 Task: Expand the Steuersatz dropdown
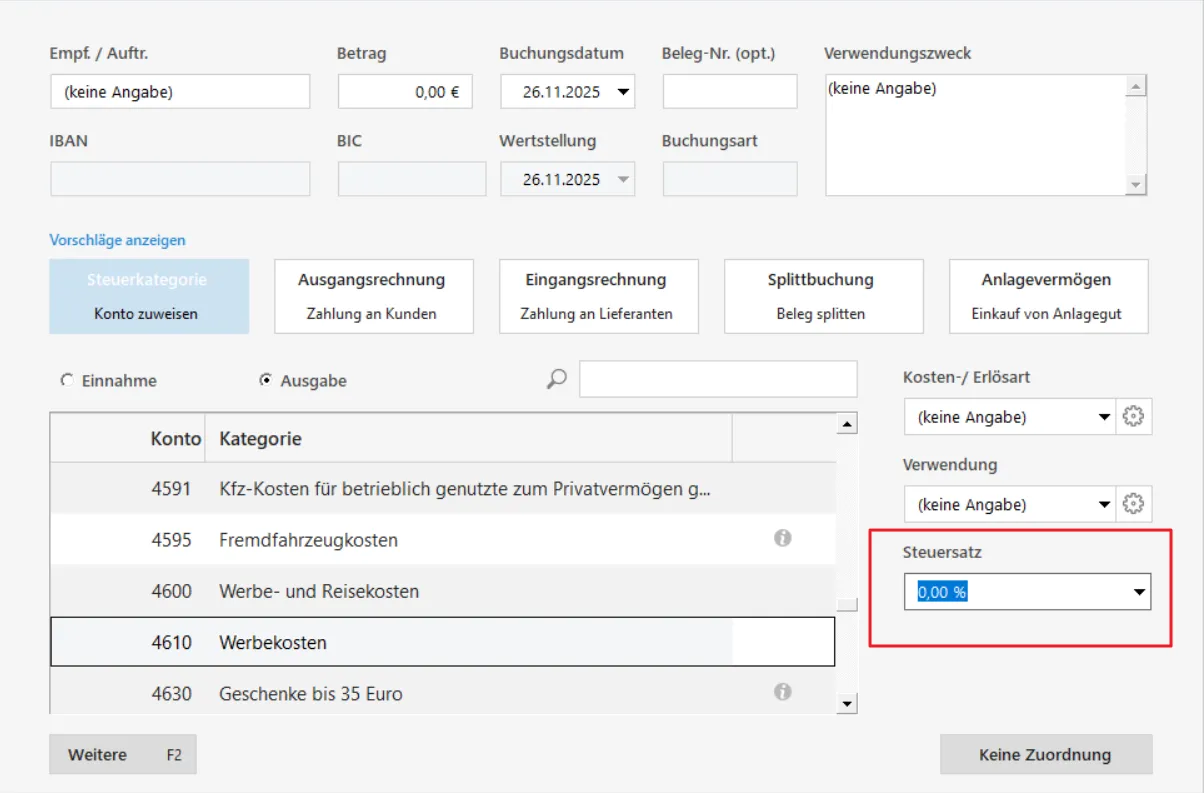click(1138, 592)
